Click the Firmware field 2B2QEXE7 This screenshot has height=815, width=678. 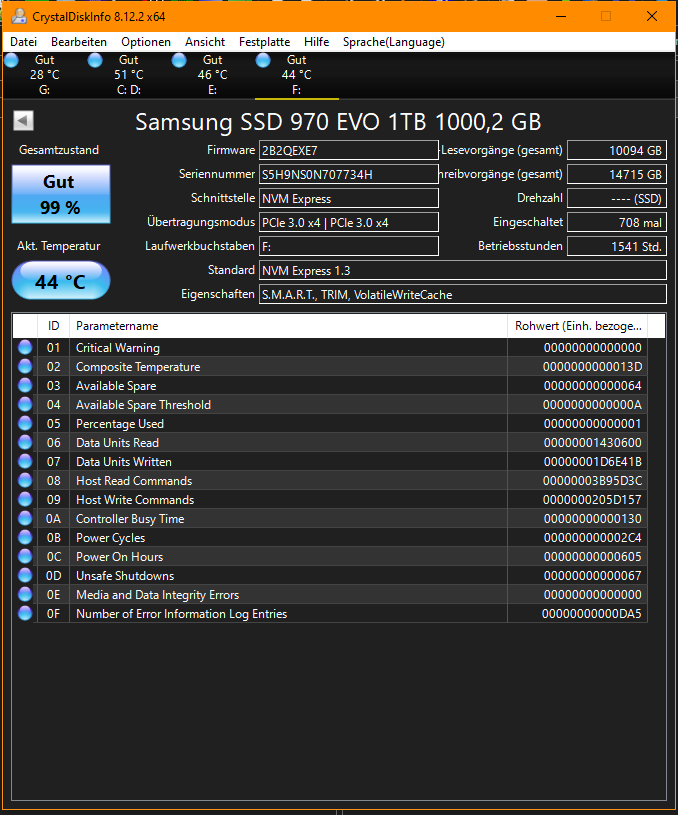pyautogui.click(x=348, y=150)
